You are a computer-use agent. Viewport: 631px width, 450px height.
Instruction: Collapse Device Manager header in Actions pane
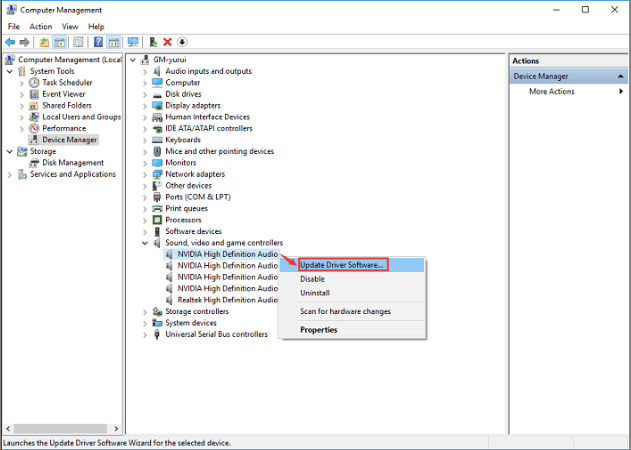click(621, 76)
